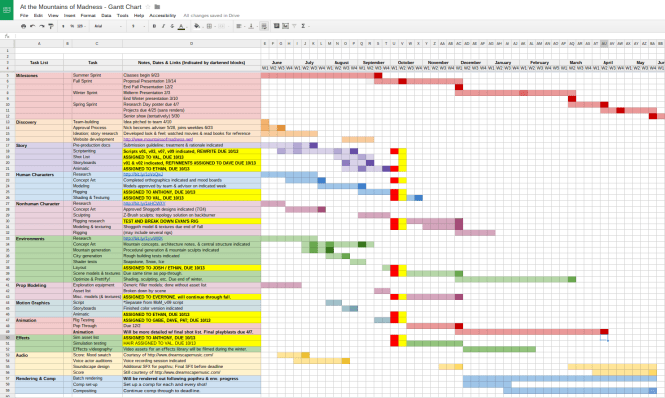Click the document title text
The image size is (665, 398).
click(x=81, y=7)
